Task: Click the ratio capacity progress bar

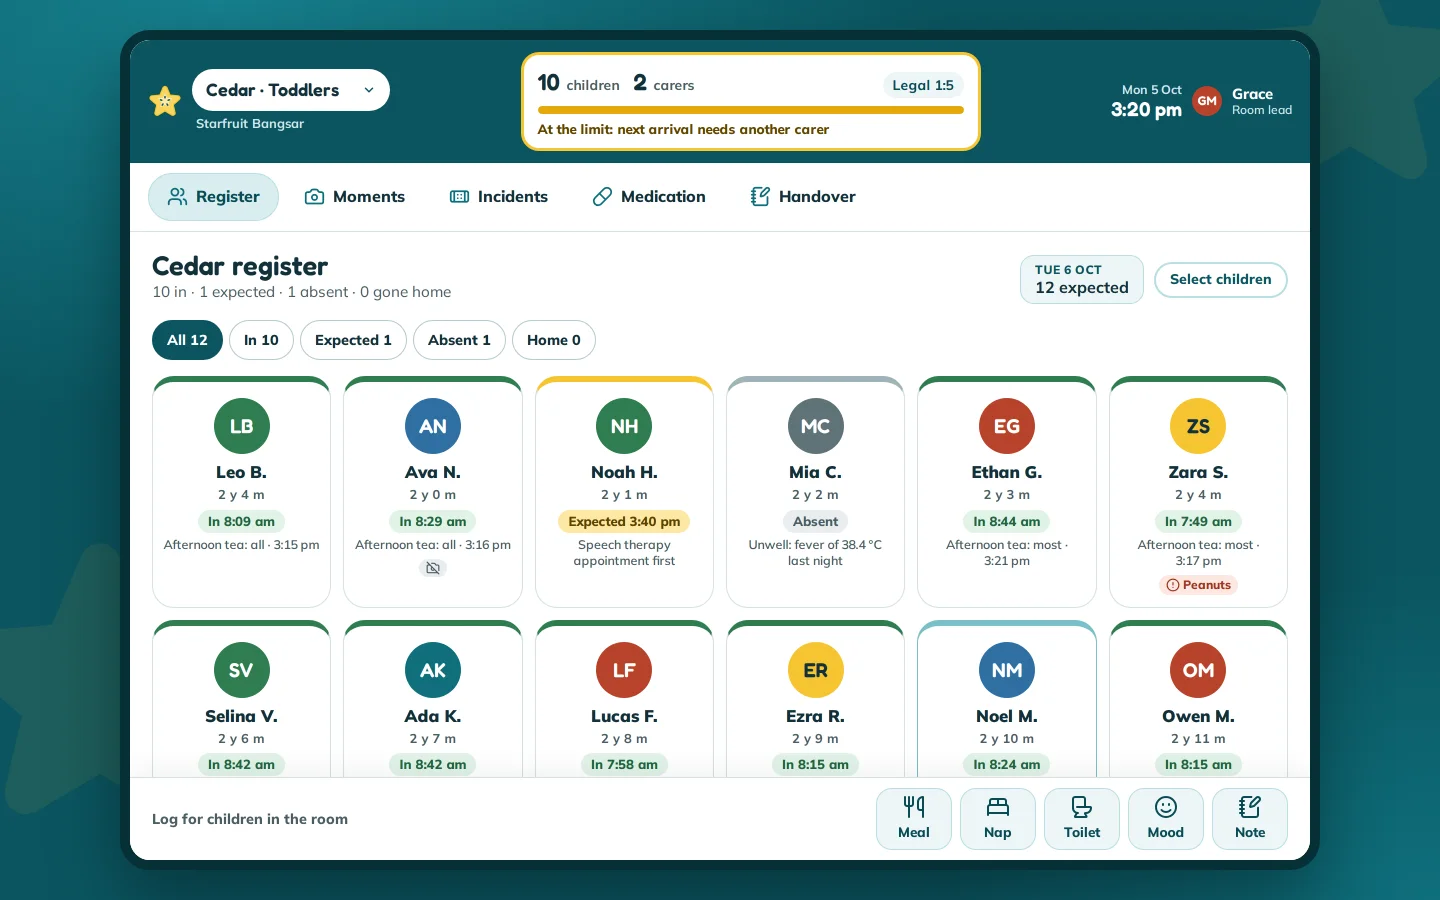Action: (751, 110)
